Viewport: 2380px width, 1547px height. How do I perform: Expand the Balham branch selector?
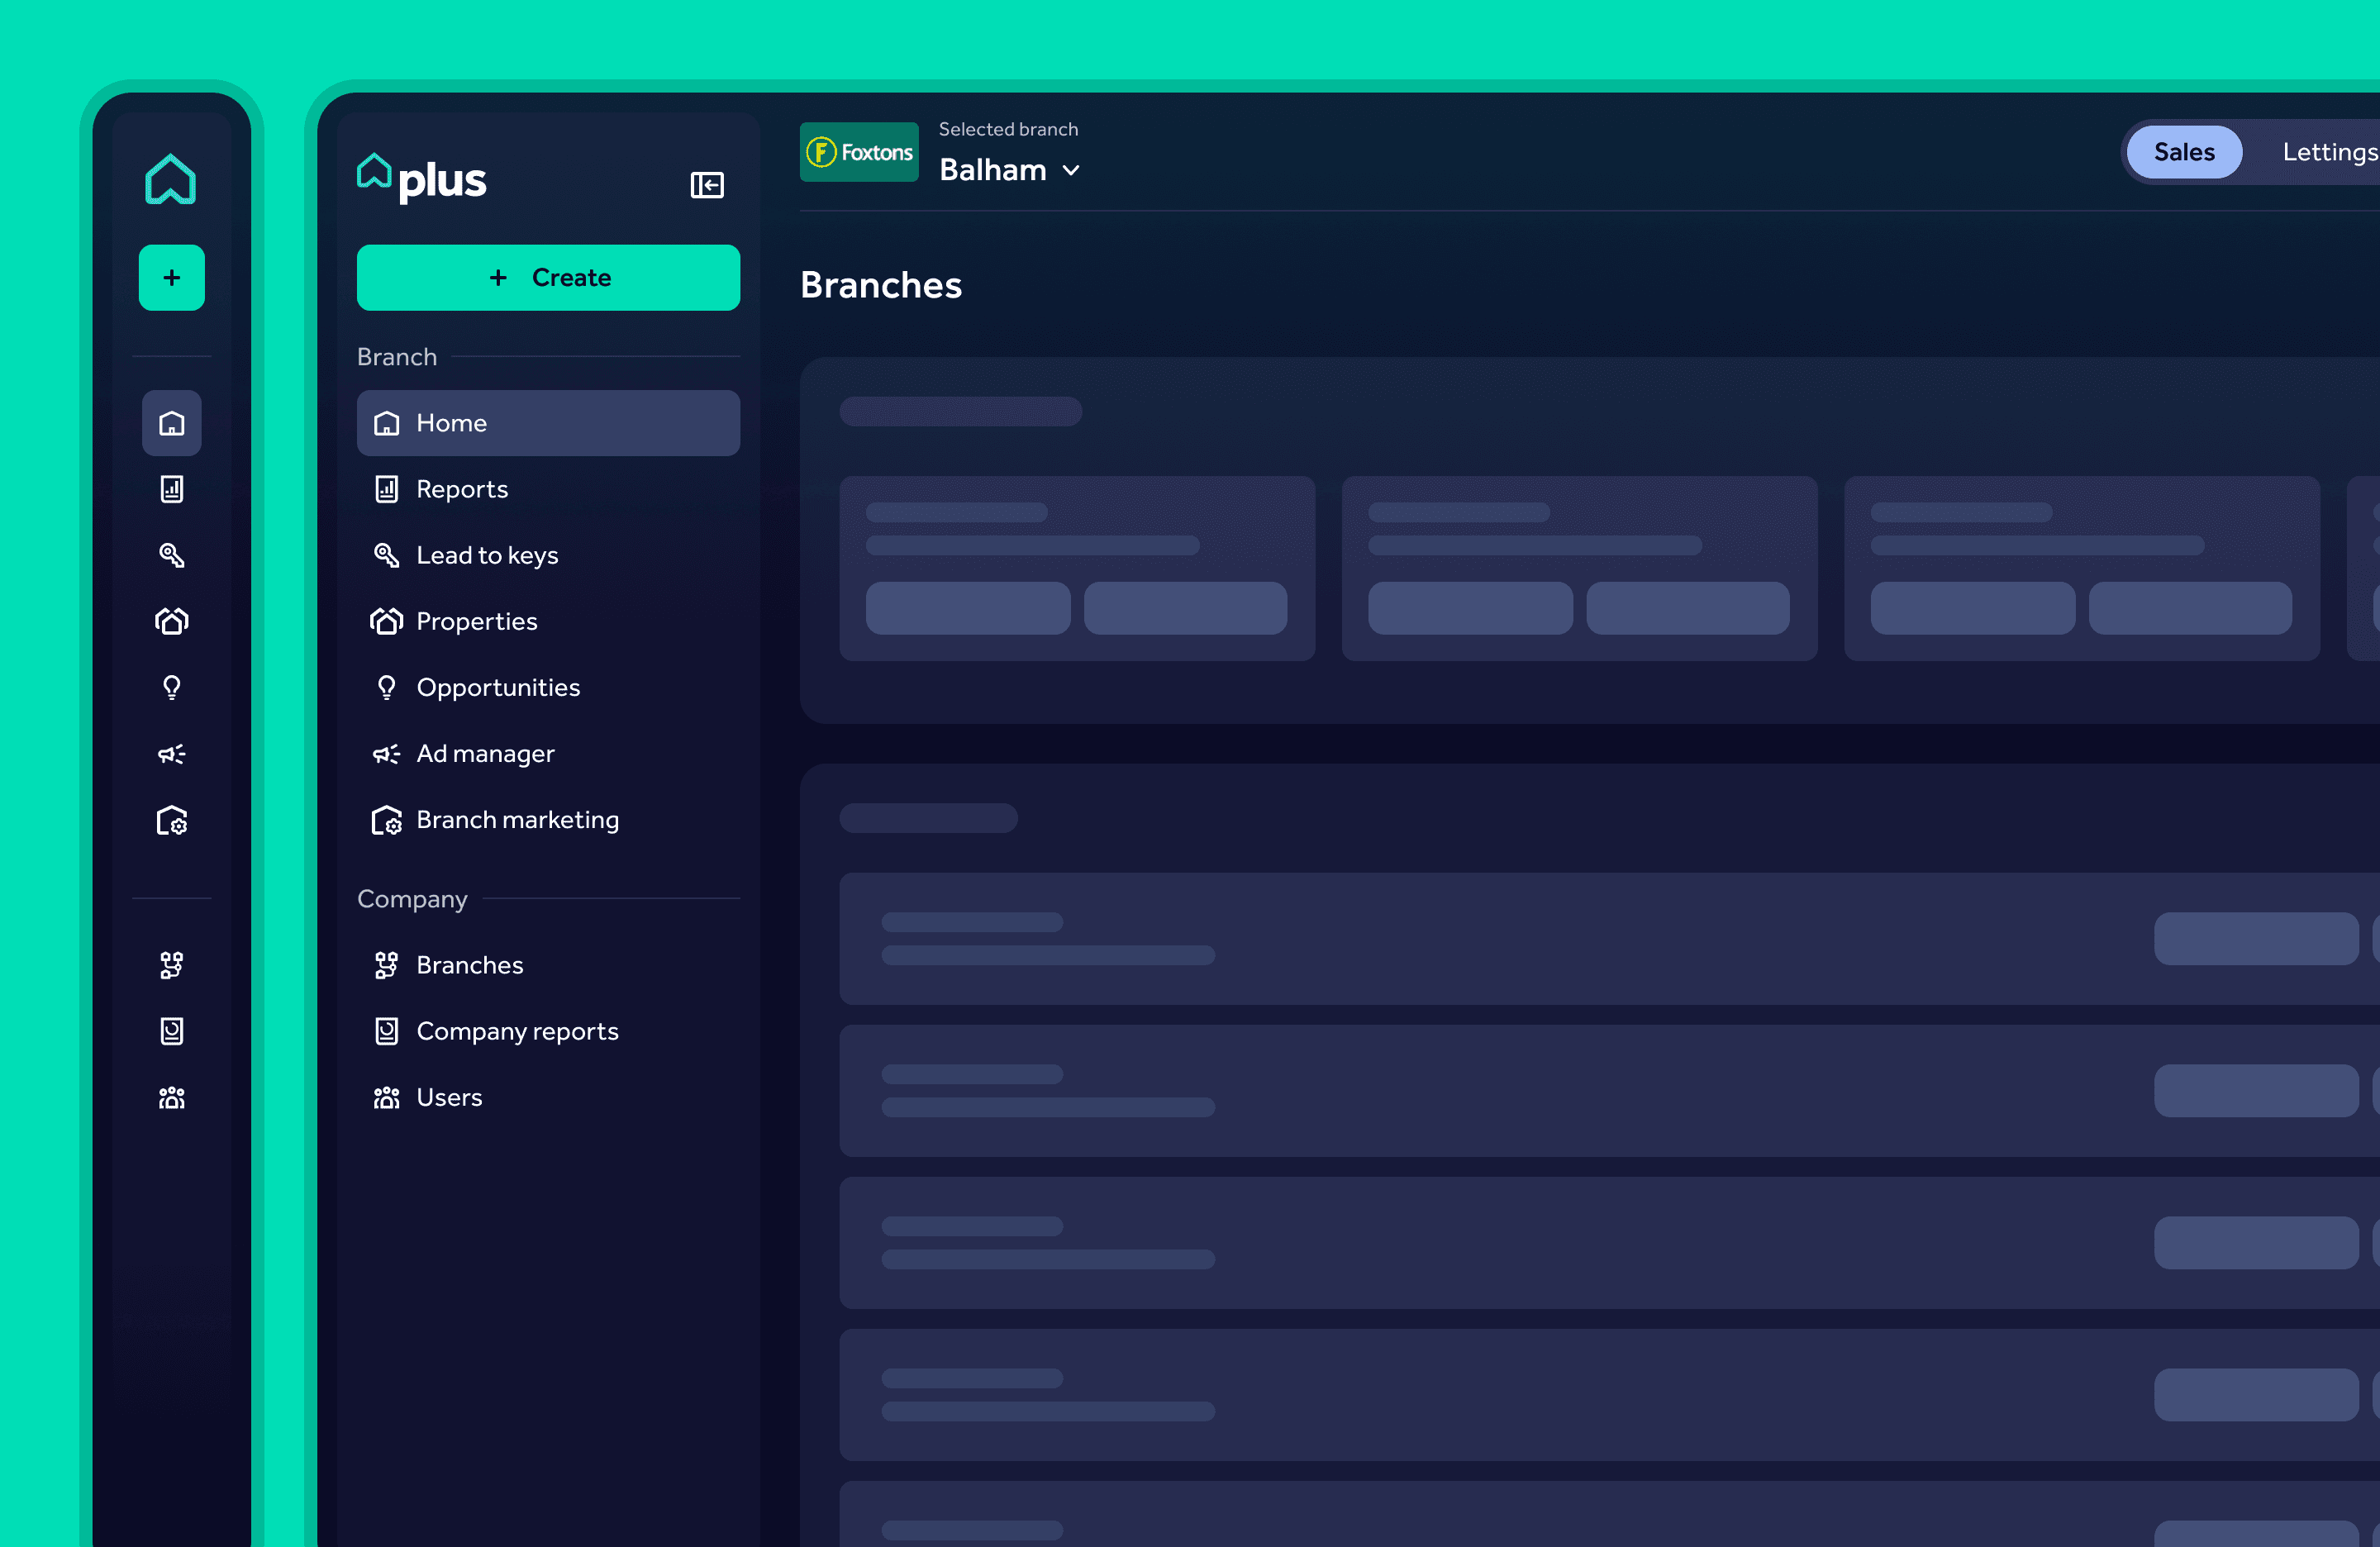[x=993, y=170]
